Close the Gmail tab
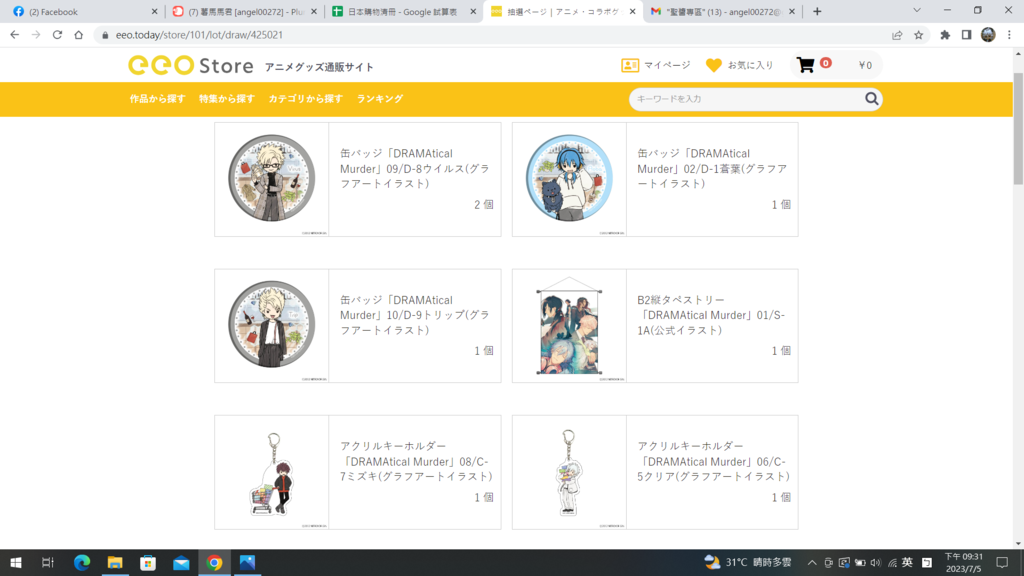Screen dimensions: 1024x576 [792, 11]
